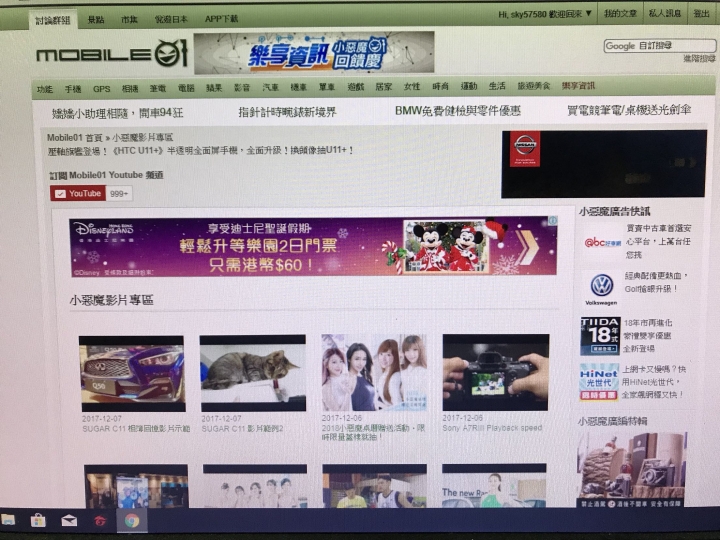Open the 樂享資訊 category menu
The height and width of the screenshot is (540, 720).
pyautogui.click(x=578, y=86)
